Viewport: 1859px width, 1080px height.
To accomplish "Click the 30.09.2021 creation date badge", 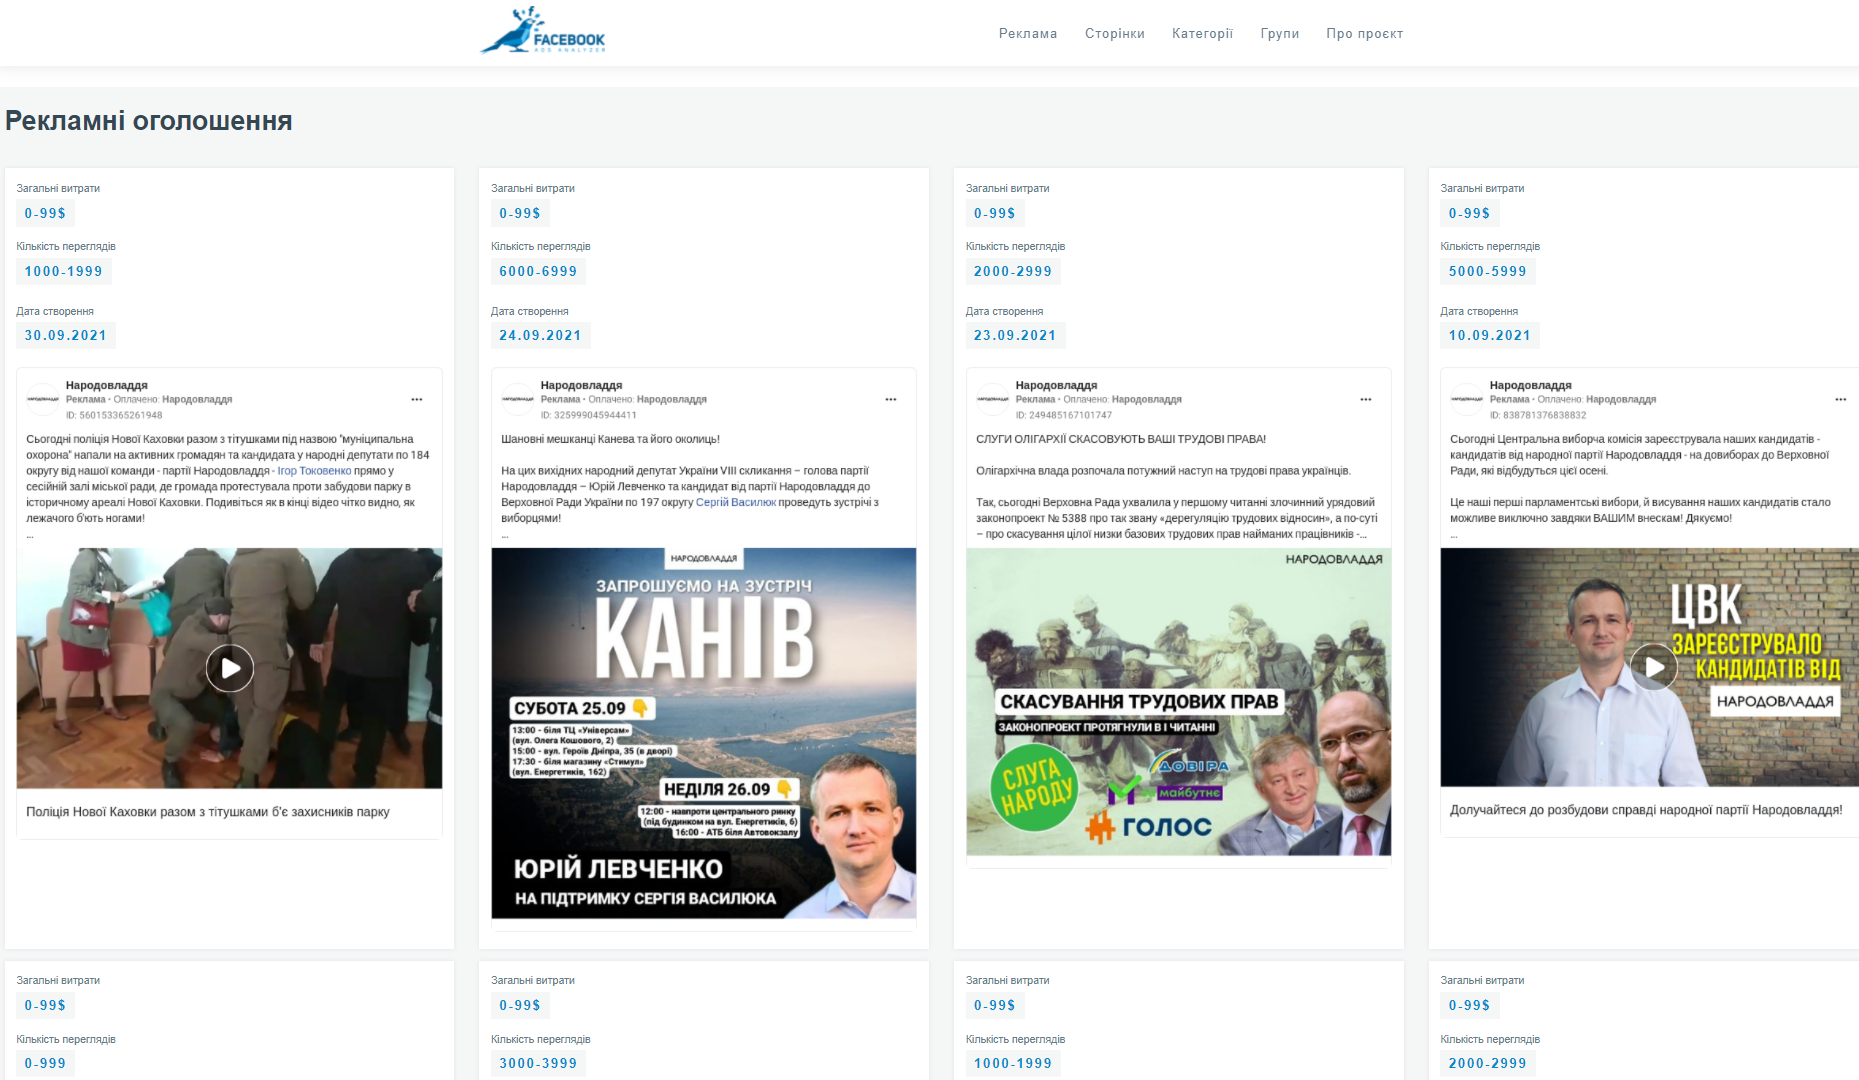I will coord(65,336).
